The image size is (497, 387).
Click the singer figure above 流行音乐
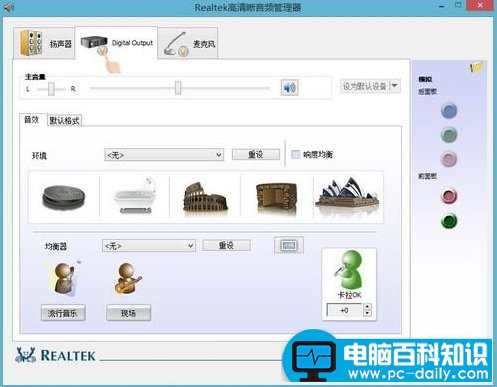coord(65,279)
